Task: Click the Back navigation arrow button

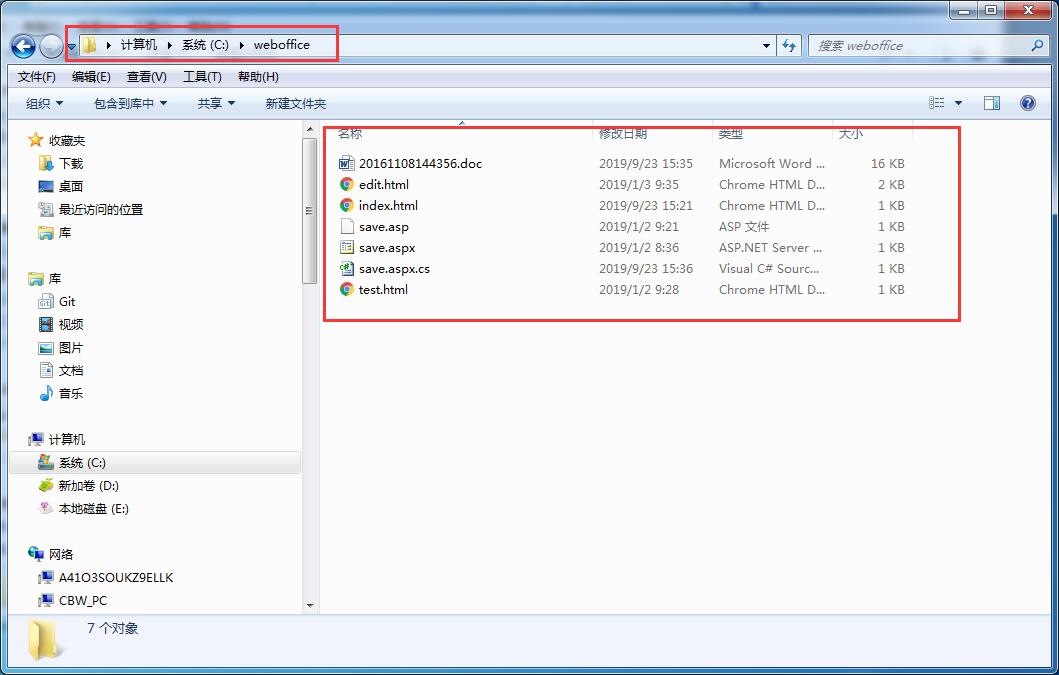Action: coord(23,47)
